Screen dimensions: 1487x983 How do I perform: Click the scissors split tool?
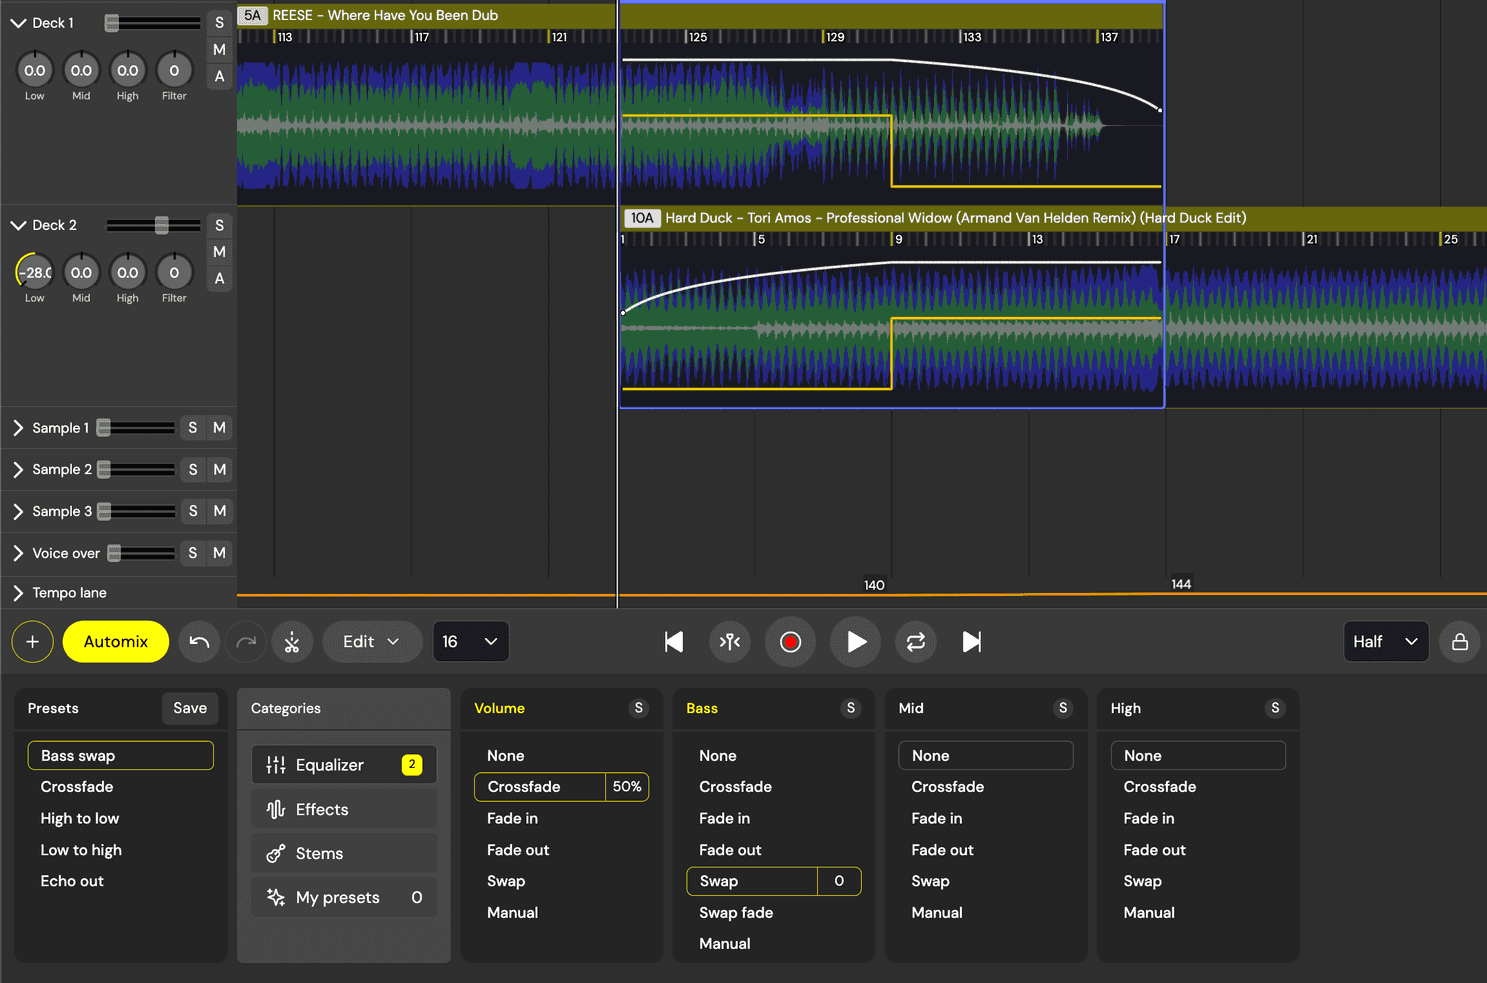click(292, 642)
